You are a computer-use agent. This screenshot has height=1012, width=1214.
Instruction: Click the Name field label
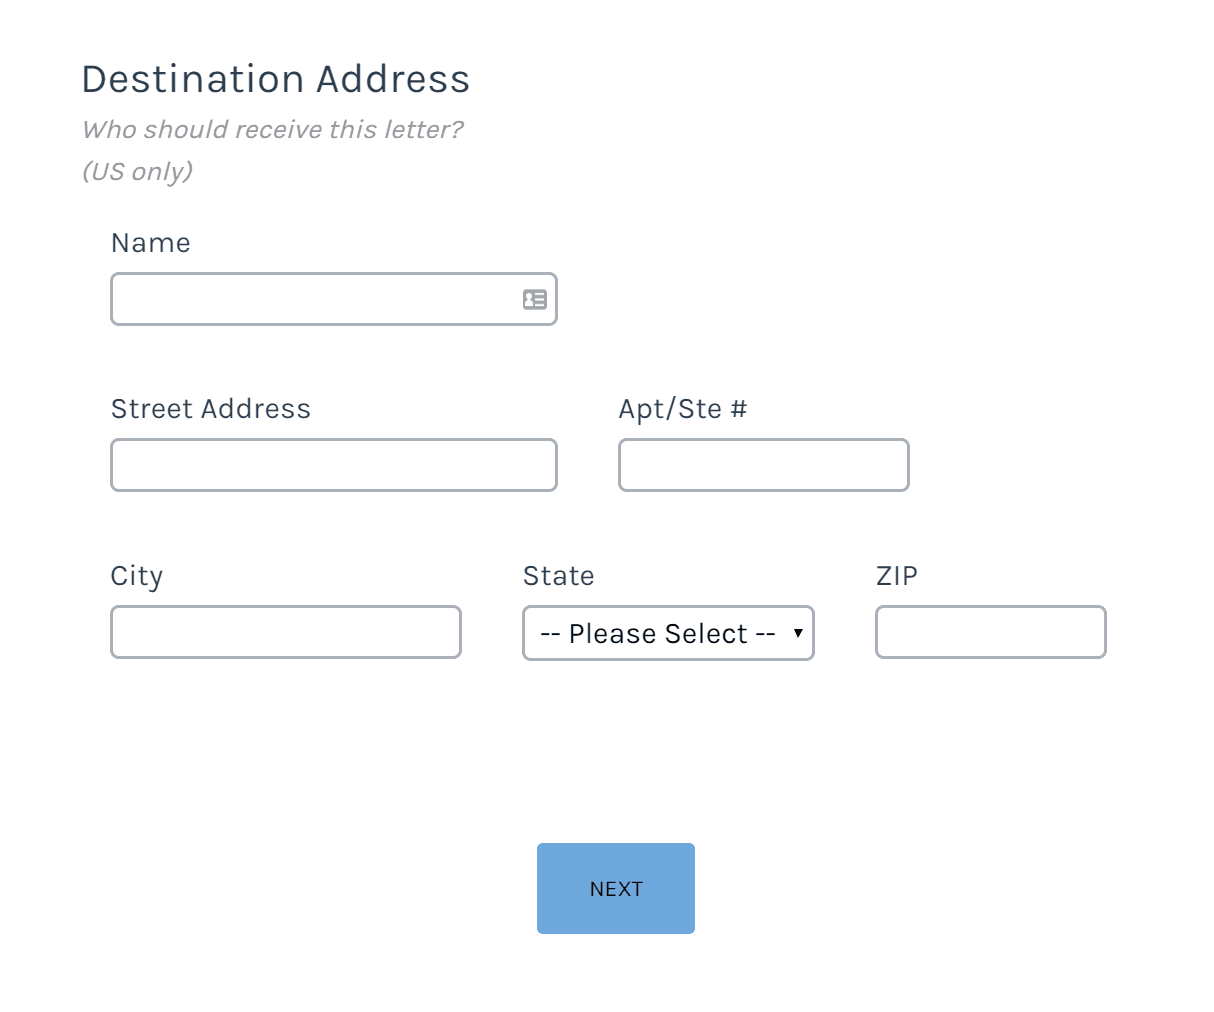pyautogui.click(x=151, y=243)
